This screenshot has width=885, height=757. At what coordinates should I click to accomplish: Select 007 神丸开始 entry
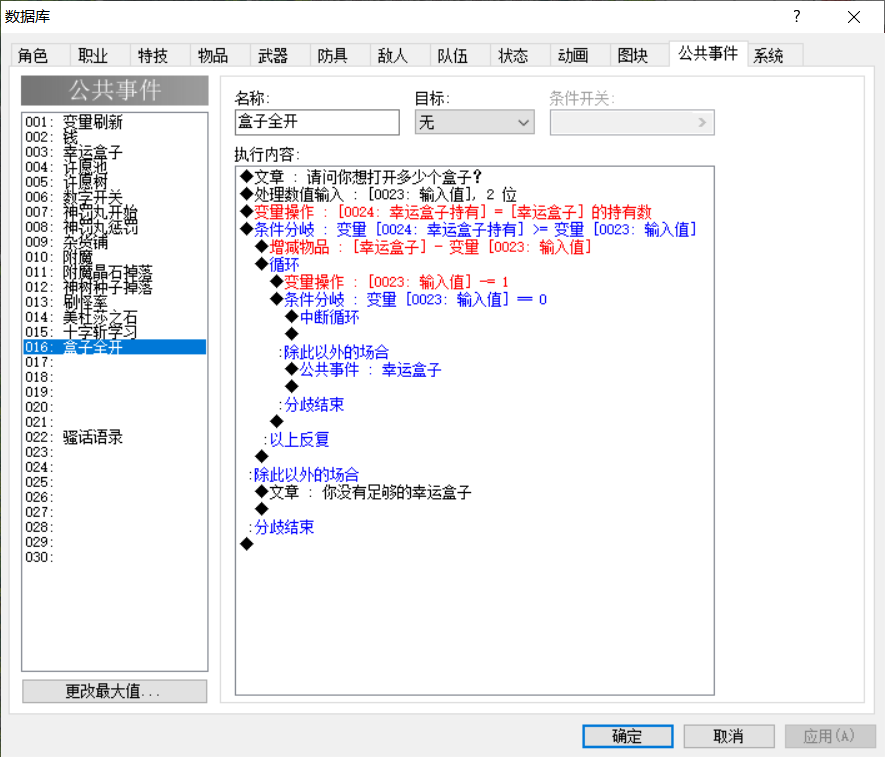[115, 212]
